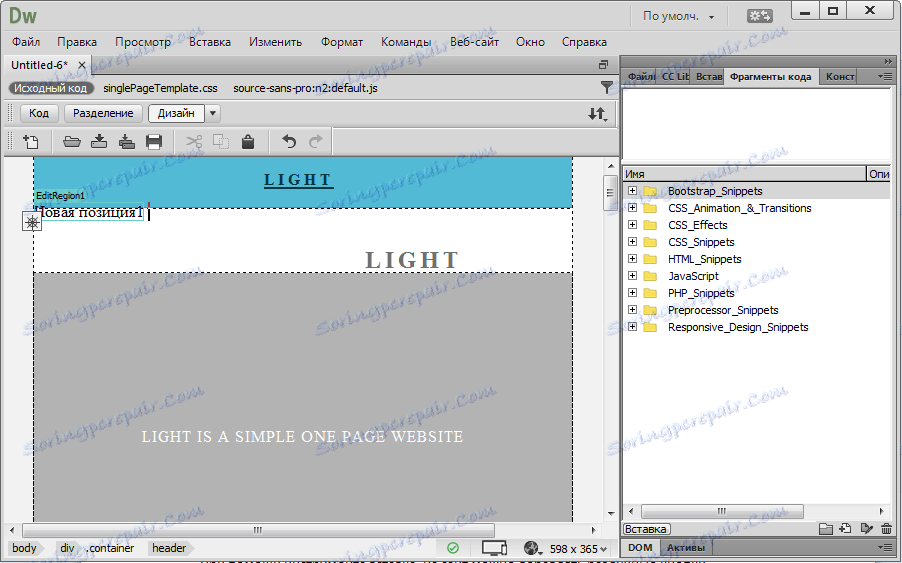Open the Design view mode dropdown arrow
The height and width of the screenshot is (563, 902).
click(213, 113)
